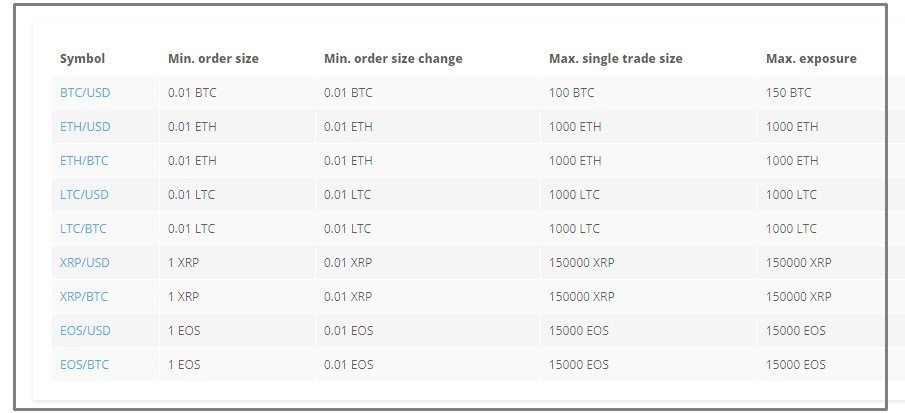The image size is (905, 413).
Task: Open the EOS/BTC symbol link
Action: point(84,365)
